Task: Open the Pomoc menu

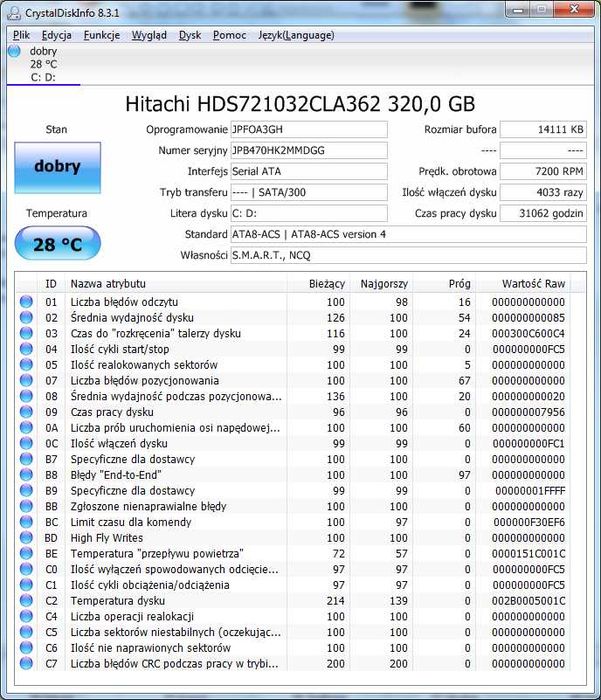Action: [x=230, y=35]
